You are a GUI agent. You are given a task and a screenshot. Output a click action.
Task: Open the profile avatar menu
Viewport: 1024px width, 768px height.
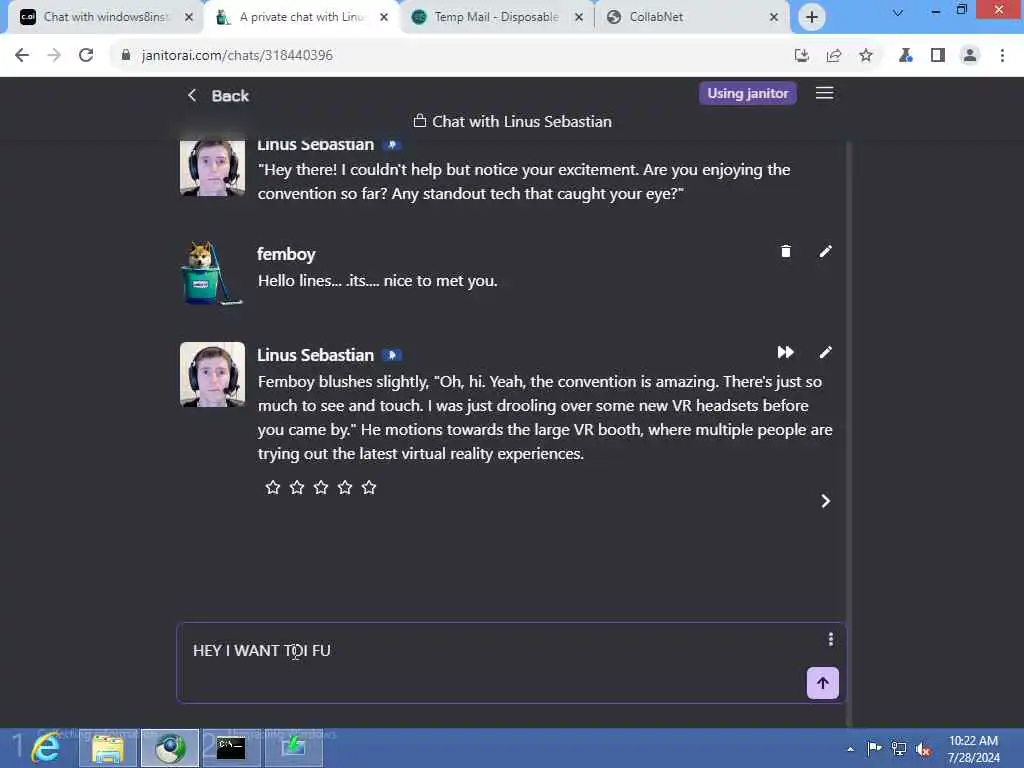(970, 56)
